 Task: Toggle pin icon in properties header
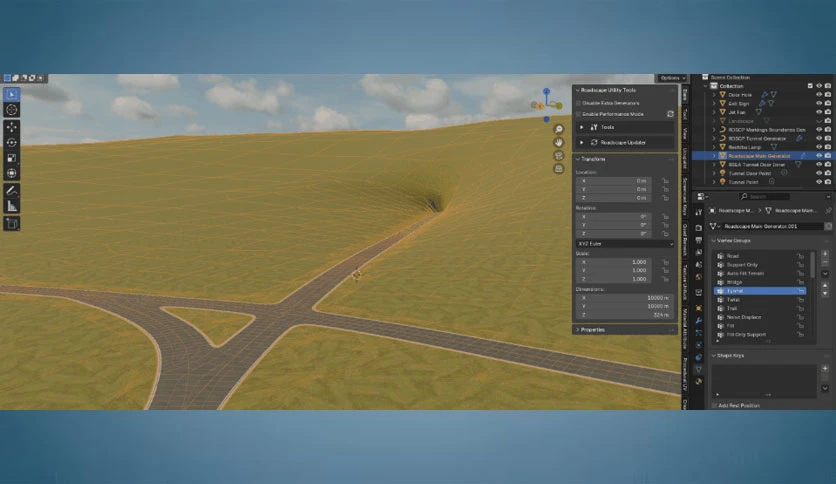click(x=828, y=211)
